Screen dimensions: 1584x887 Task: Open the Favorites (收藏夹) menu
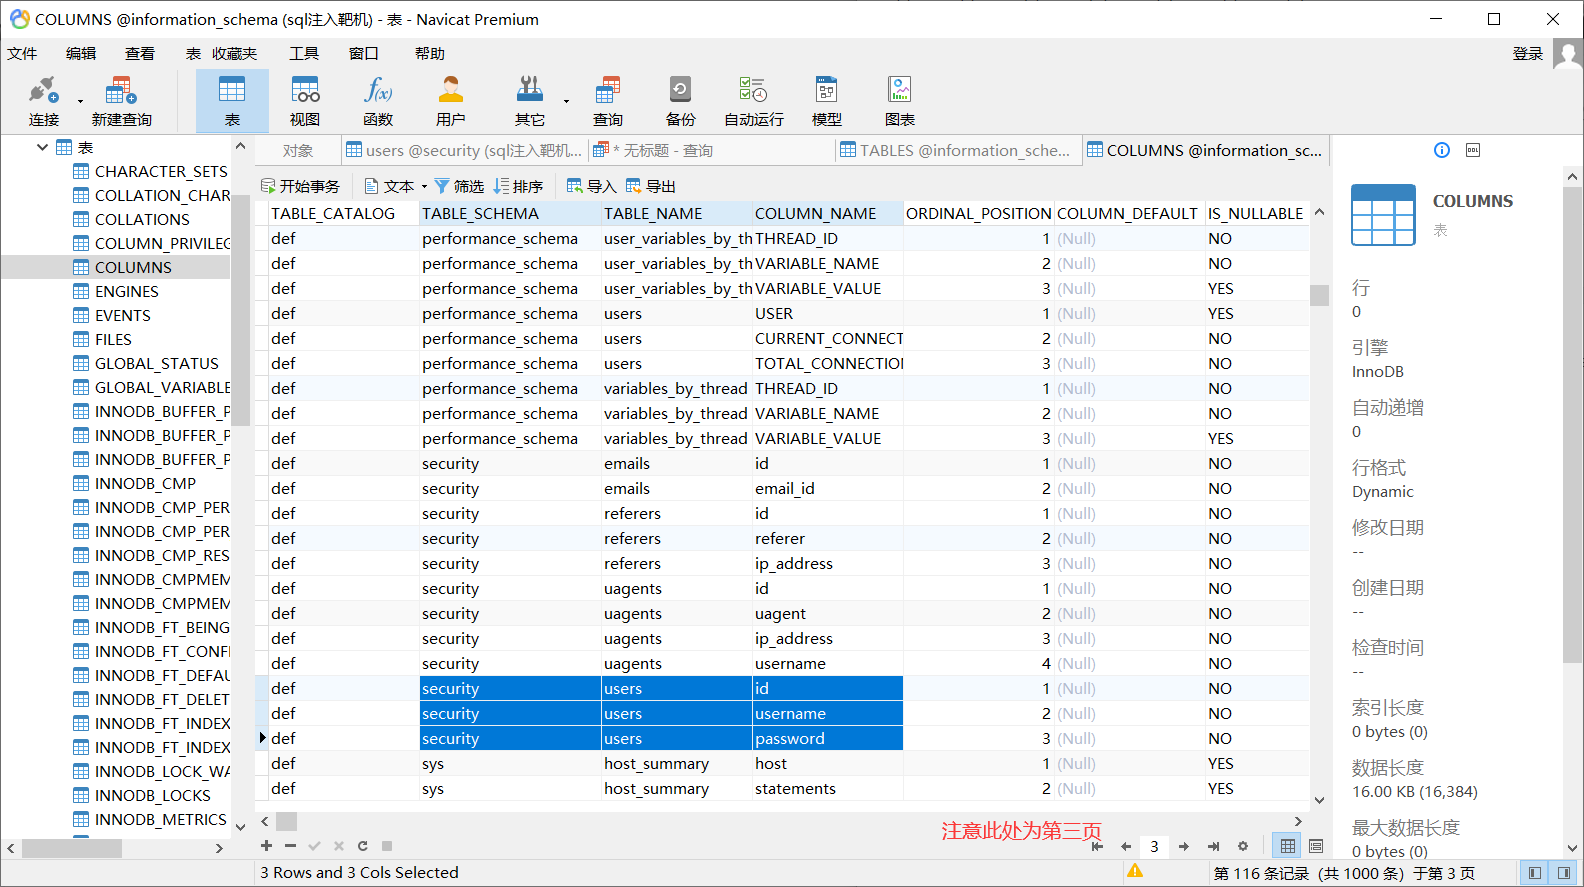point(234,53)
